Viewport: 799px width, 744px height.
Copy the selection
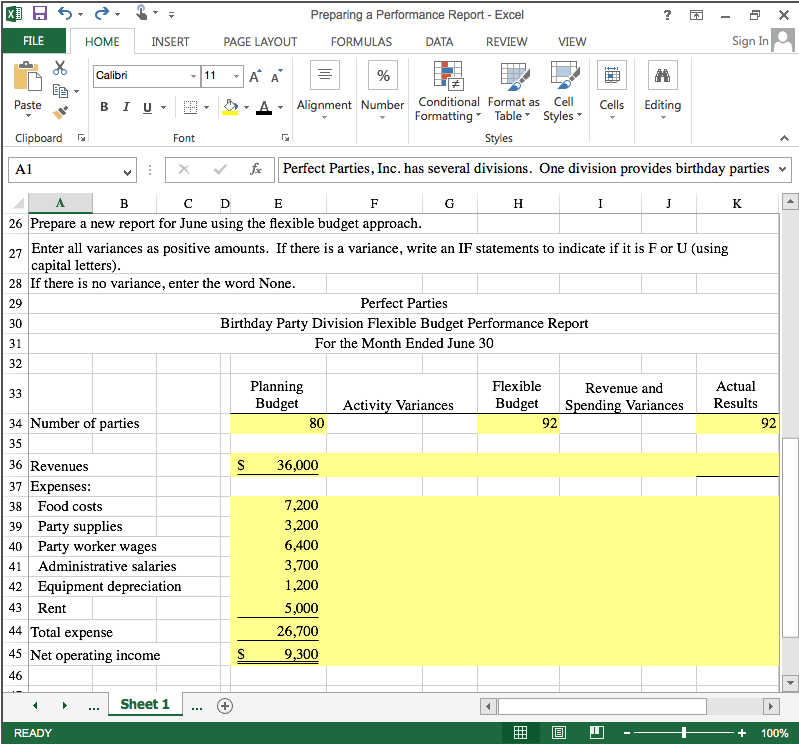click(x=61, y=91)
